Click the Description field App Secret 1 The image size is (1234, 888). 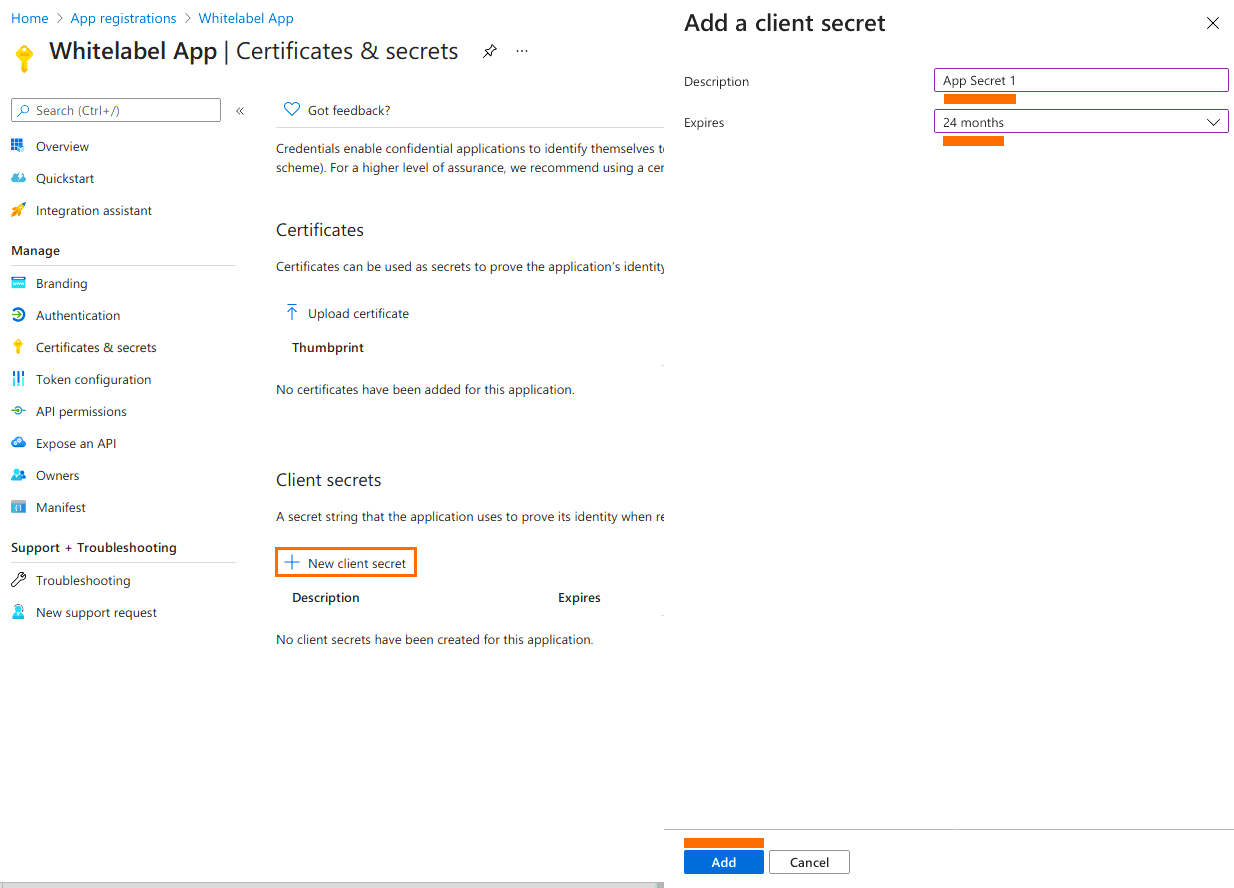[1080, 81]
